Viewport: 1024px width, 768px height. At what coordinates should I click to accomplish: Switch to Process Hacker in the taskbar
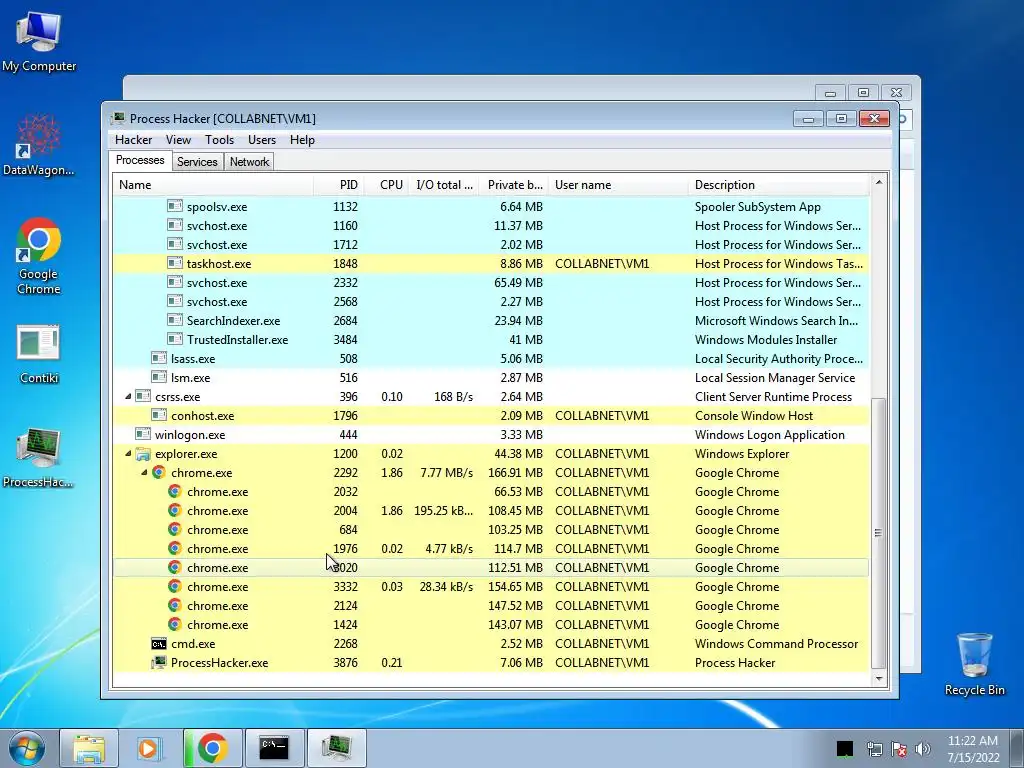[336, 748]
